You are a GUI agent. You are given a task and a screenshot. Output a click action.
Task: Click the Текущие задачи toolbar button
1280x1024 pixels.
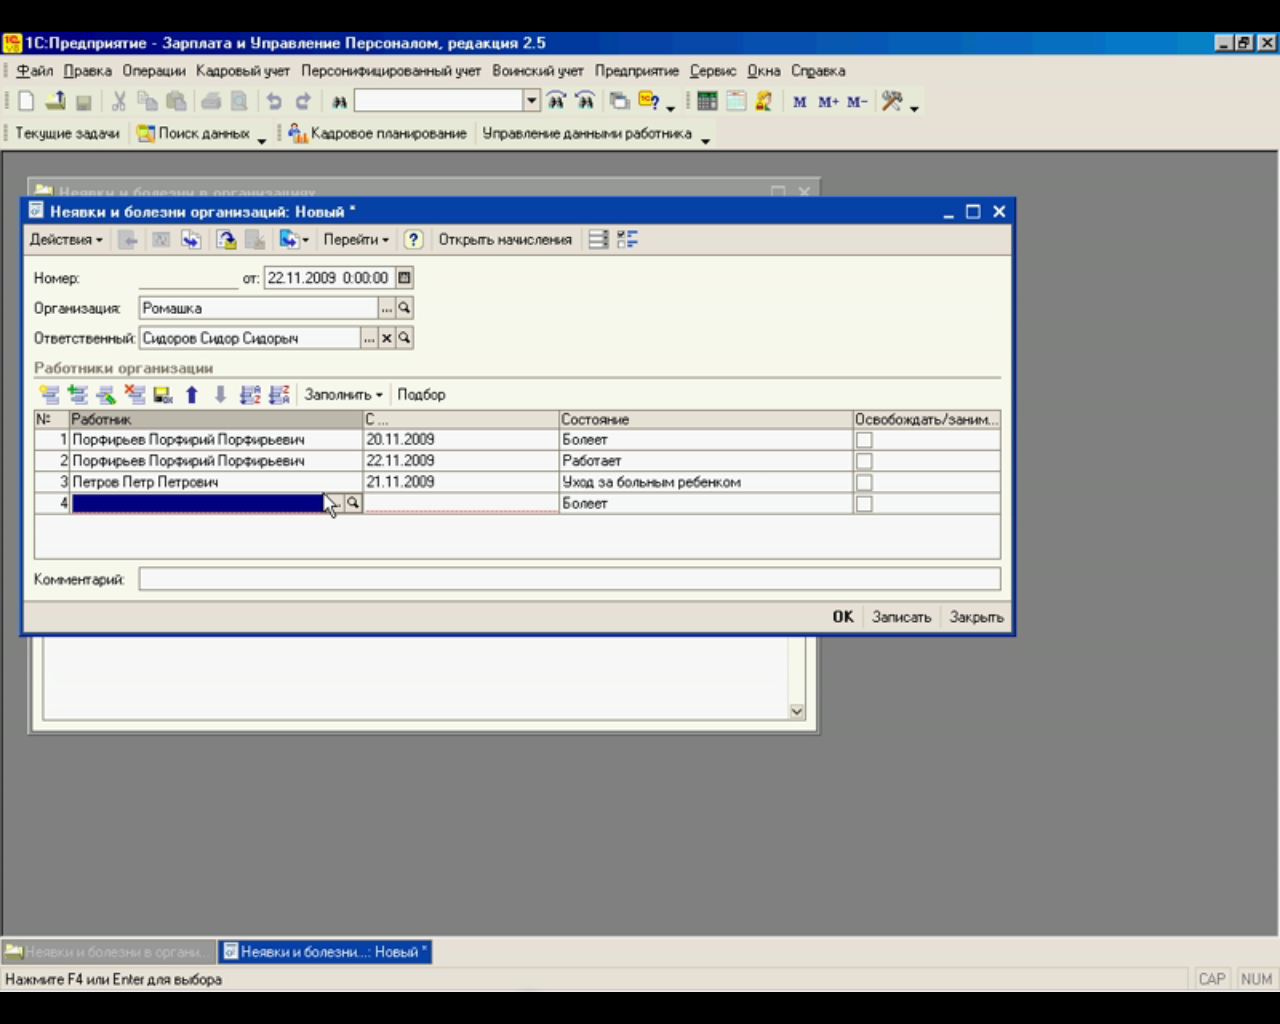point(67,133)
